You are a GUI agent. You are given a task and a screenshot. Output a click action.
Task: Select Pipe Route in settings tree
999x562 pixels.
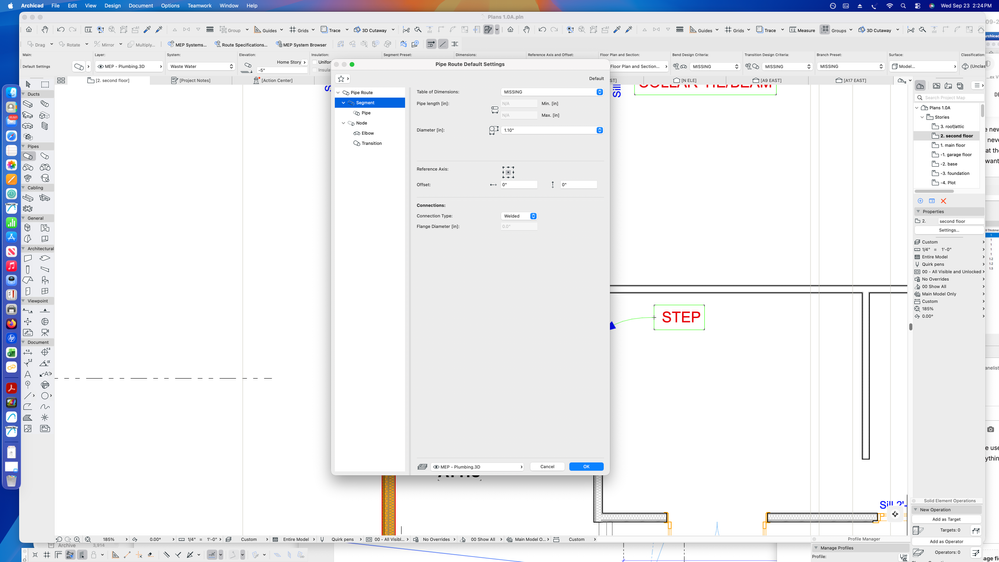point(361,92)
